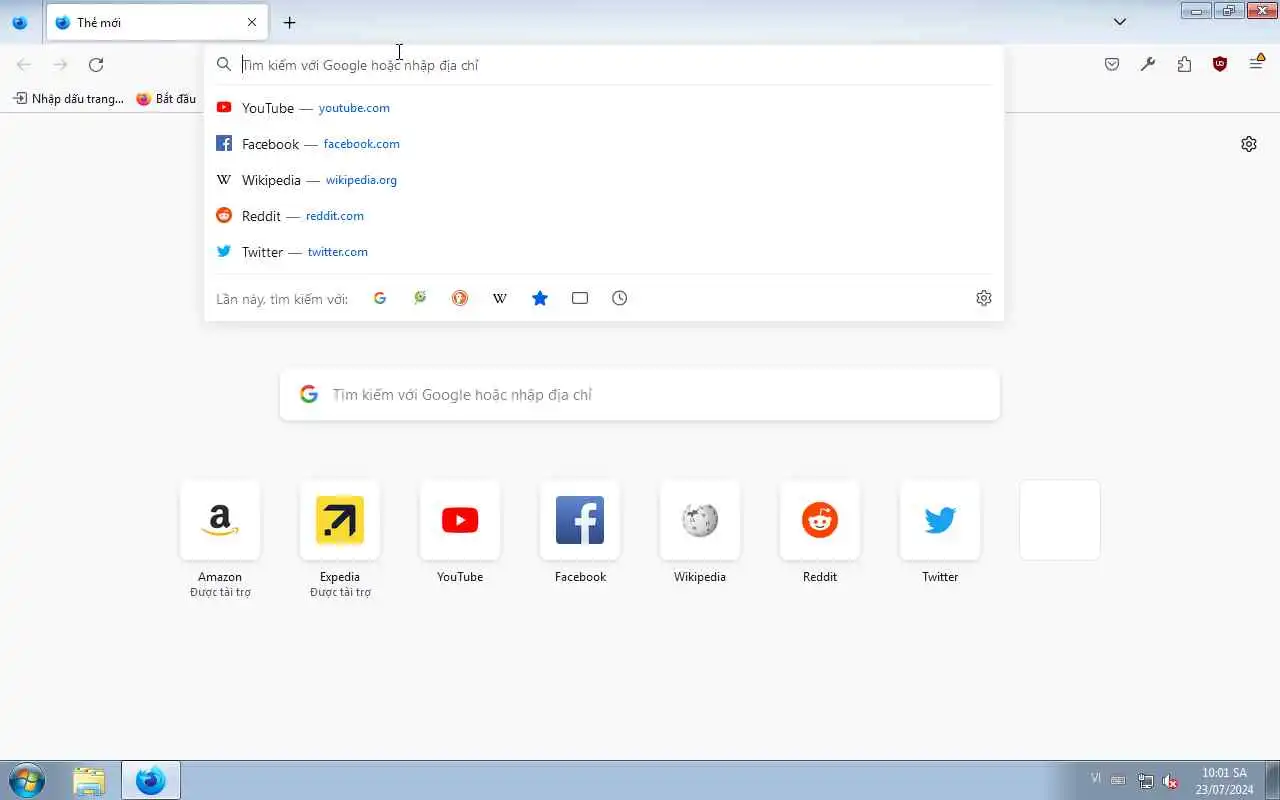This screenshot has width=1280, height=800.
Task: Select the YouTube suggestion in the dropdown
Action: (604, 108)
